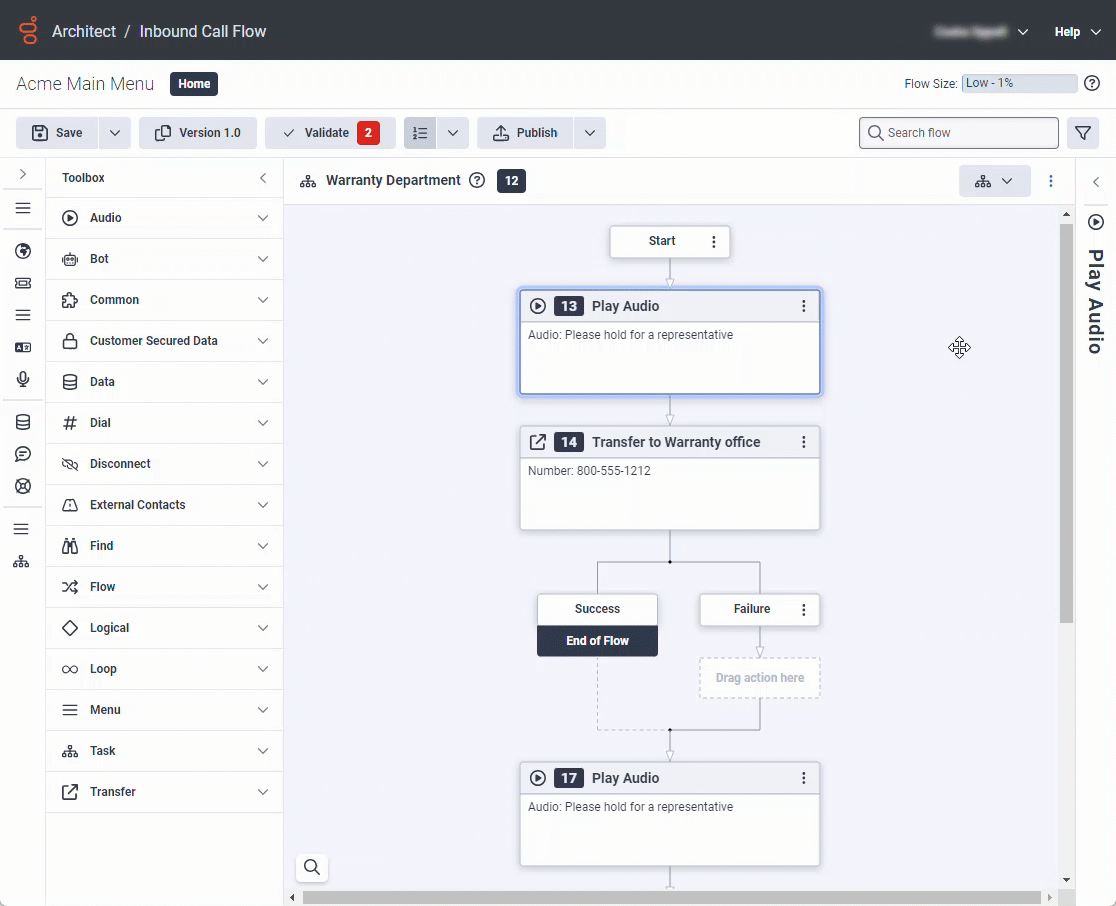Screen dimensions: 1116x906
Task: Open options menu for Transfer to Warranty office
Action: point(803,442)
